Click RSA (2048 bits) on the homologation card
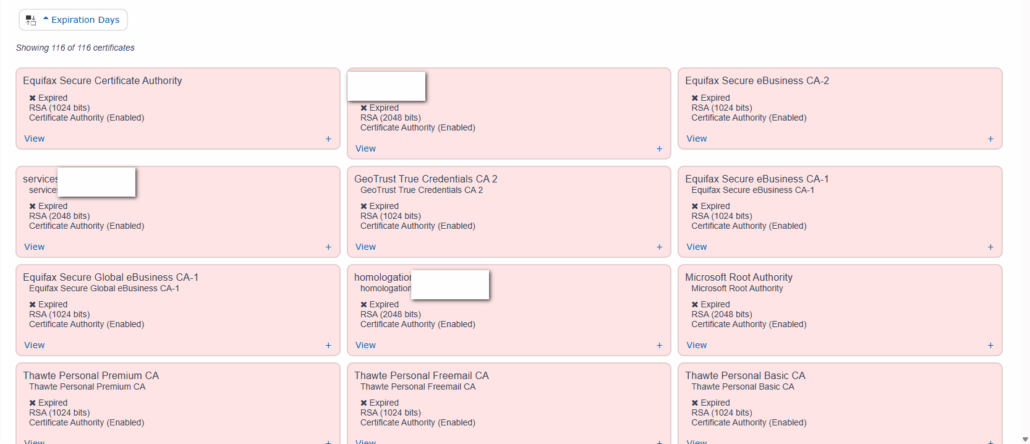Image resolution: width=1030 pixels, height=444 pixels. pyautogui.click(x=391, y=315)
